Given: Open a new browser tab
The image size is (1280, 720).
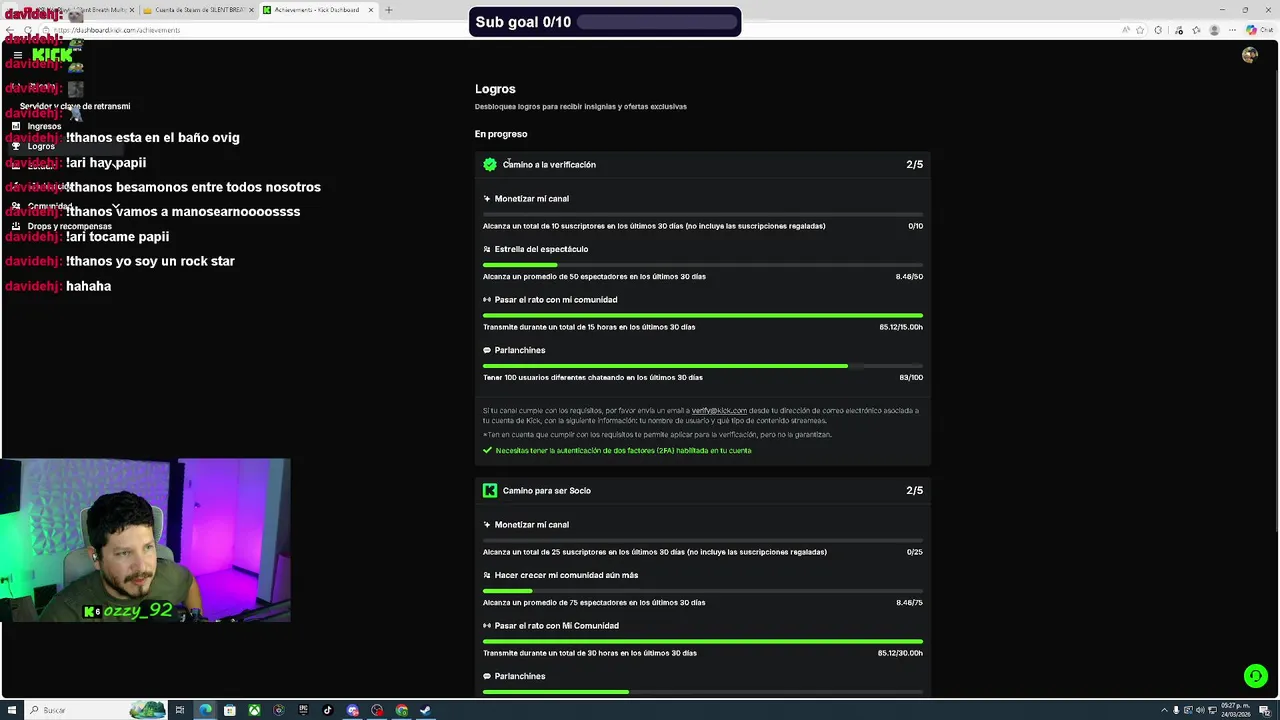Looking at the screenshot, I should pos(389,10).
